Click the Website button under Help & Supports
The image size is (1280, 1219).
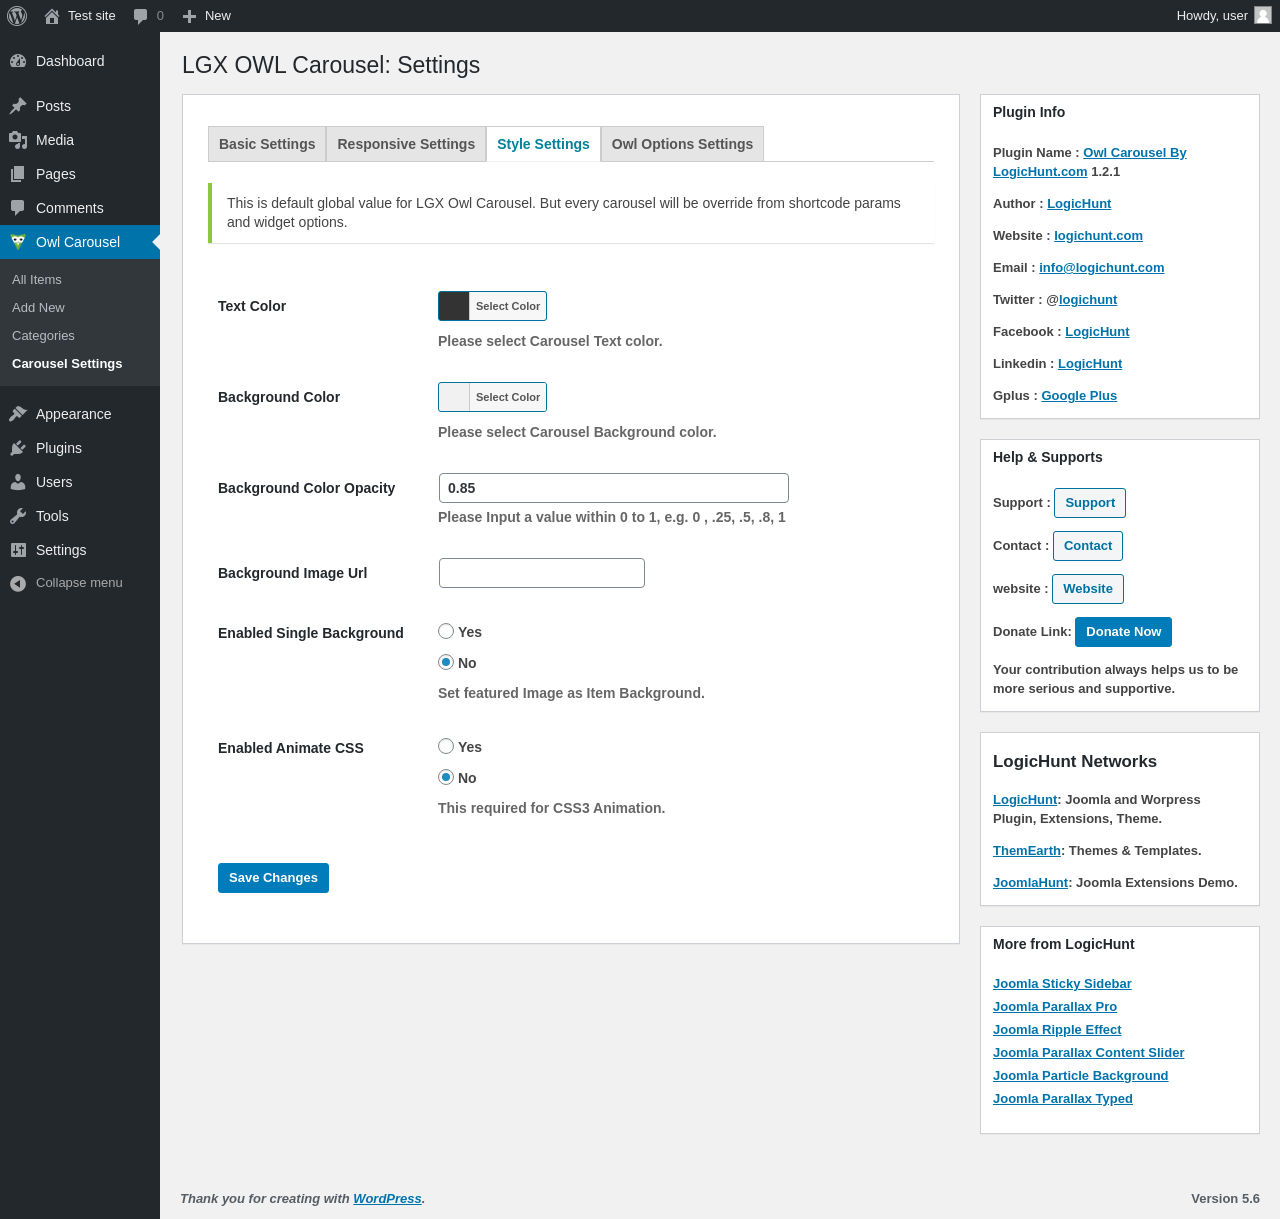tap(1088, 589)
